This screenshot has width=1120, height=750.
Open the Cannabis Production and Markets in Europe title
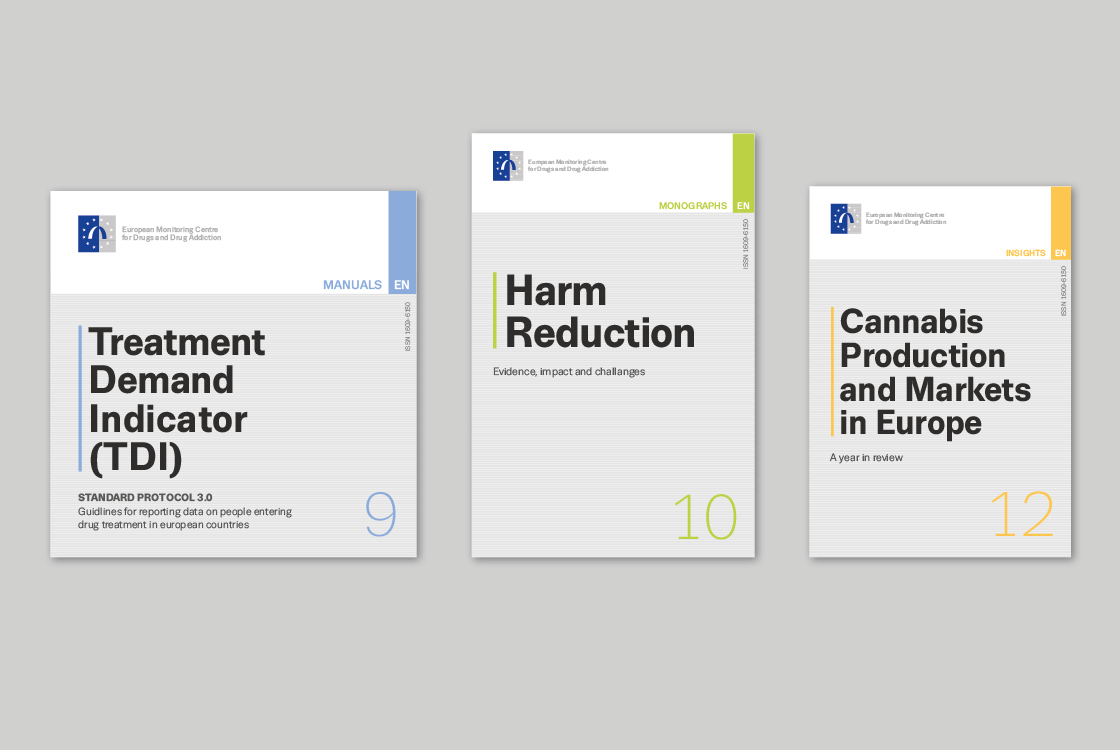pyautogui.click(x=934, y=372)
